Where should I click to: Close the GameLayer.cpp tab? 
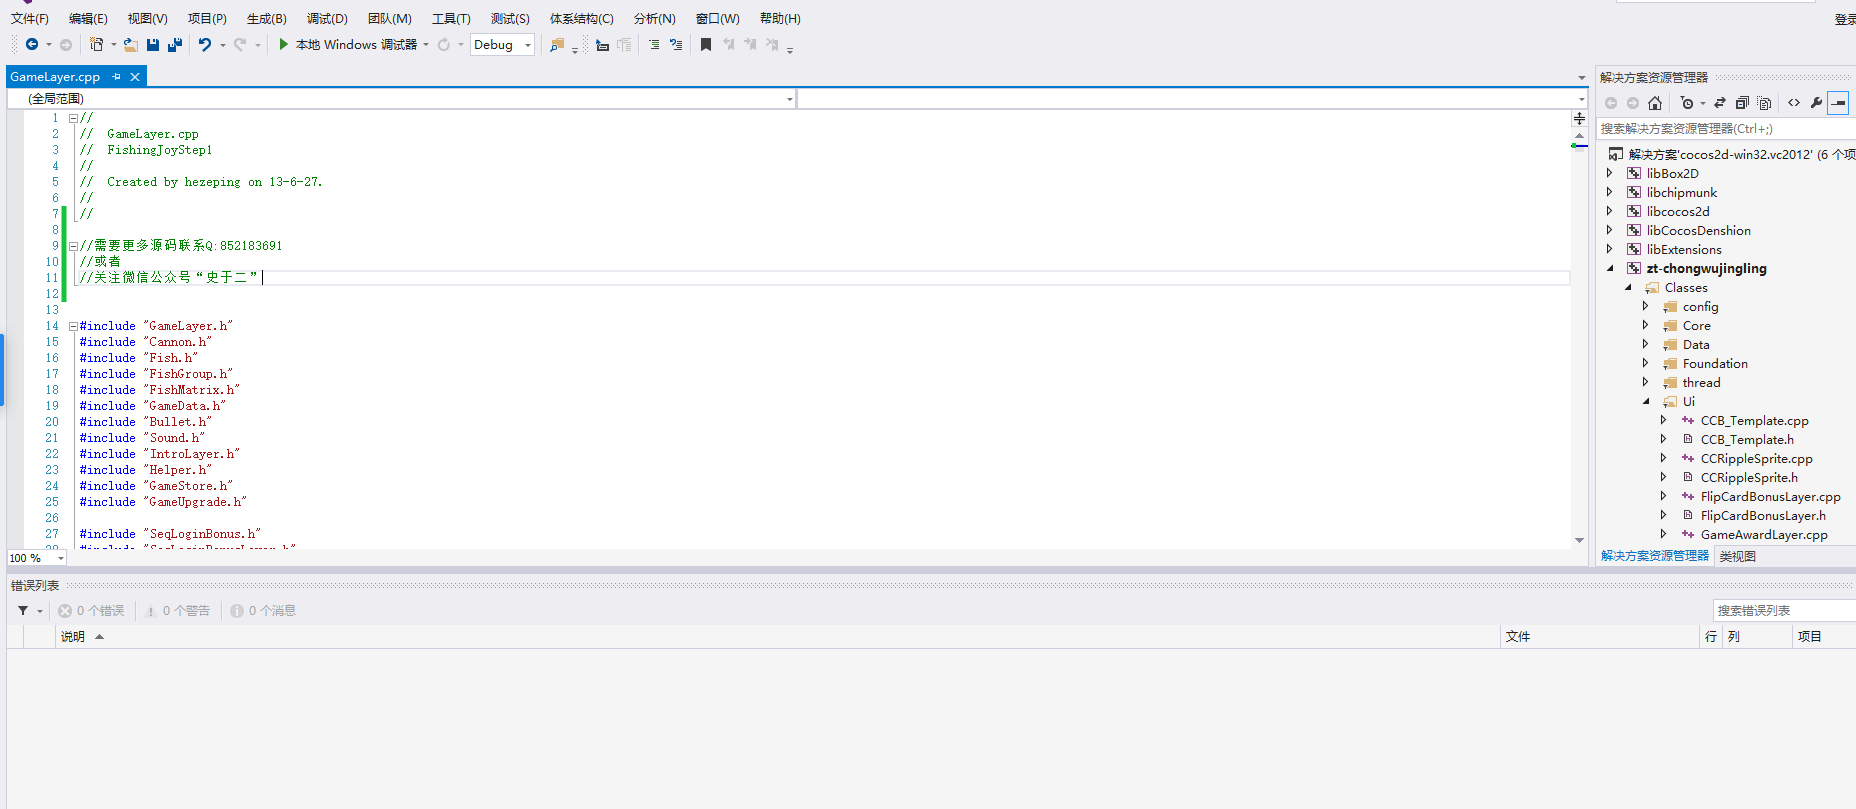(135, 76)
